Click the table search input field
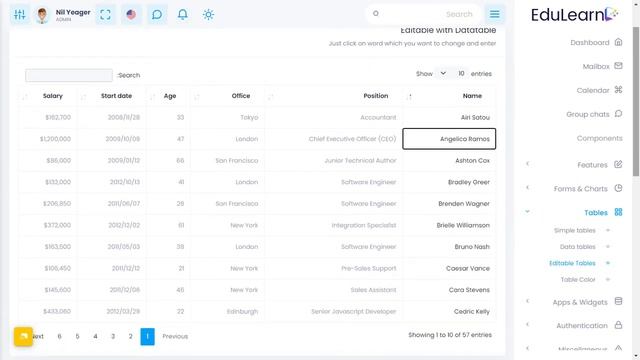 69,75
